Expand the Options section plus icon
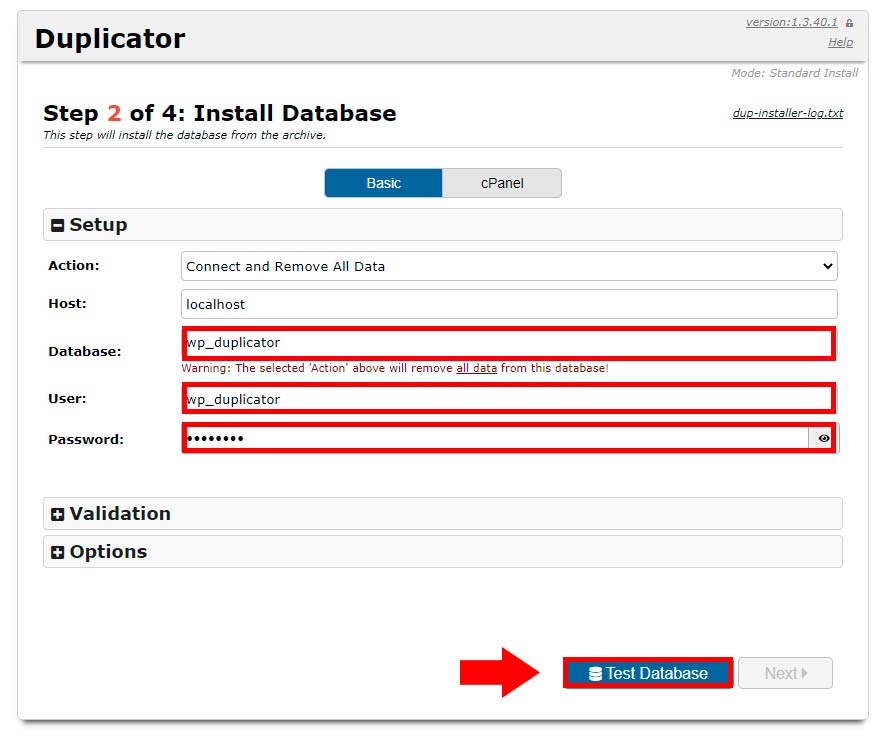 click(x=57, y=552)
